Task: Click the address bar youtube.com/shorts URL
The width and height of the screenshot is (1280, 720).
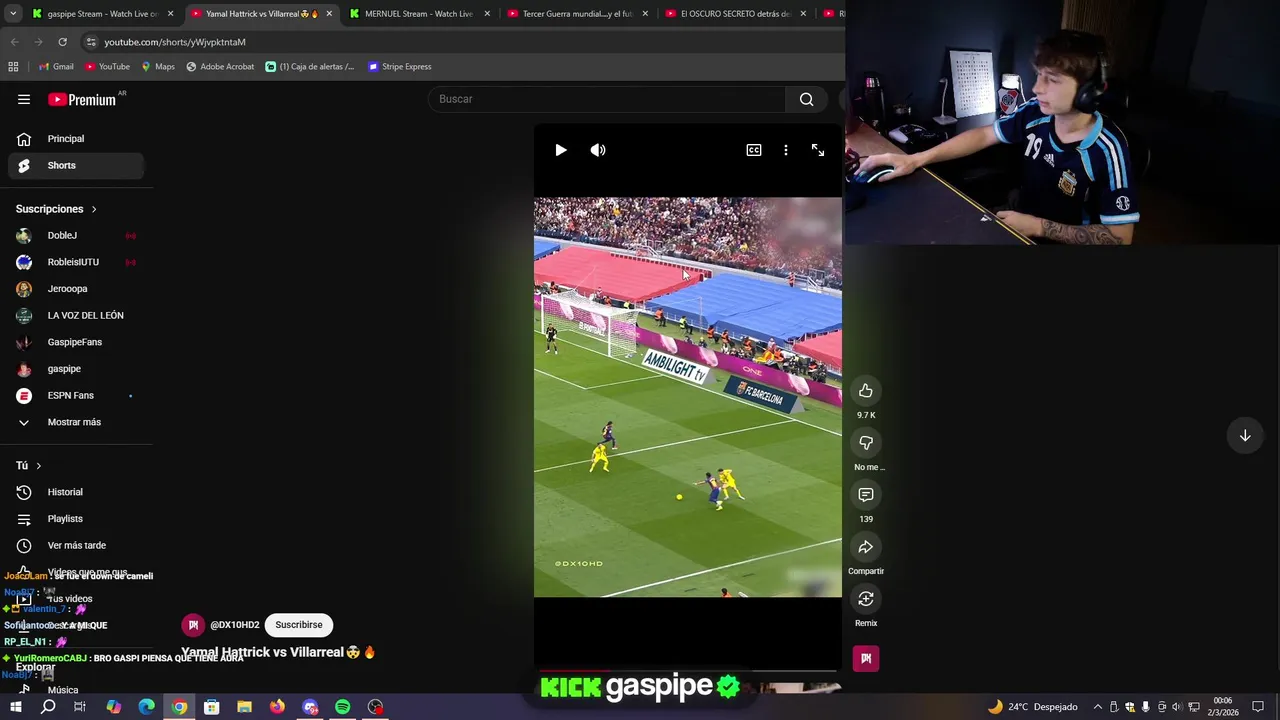Action: (x=175, y=42)
